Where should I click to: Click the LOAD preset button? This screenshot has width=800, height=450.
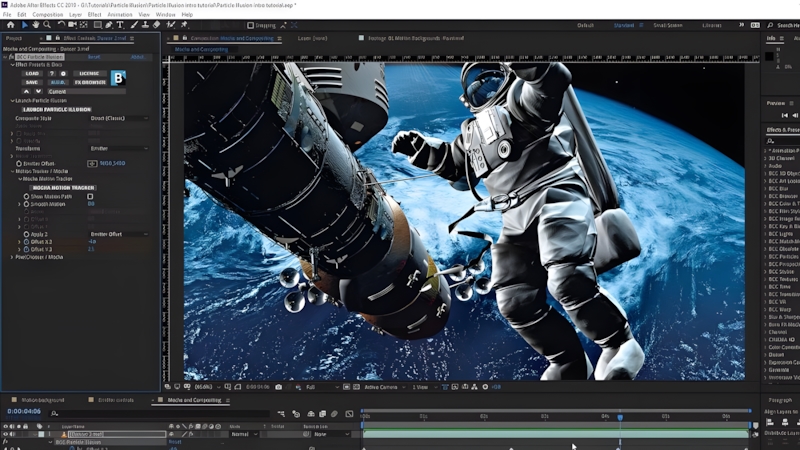pos(32,73)
